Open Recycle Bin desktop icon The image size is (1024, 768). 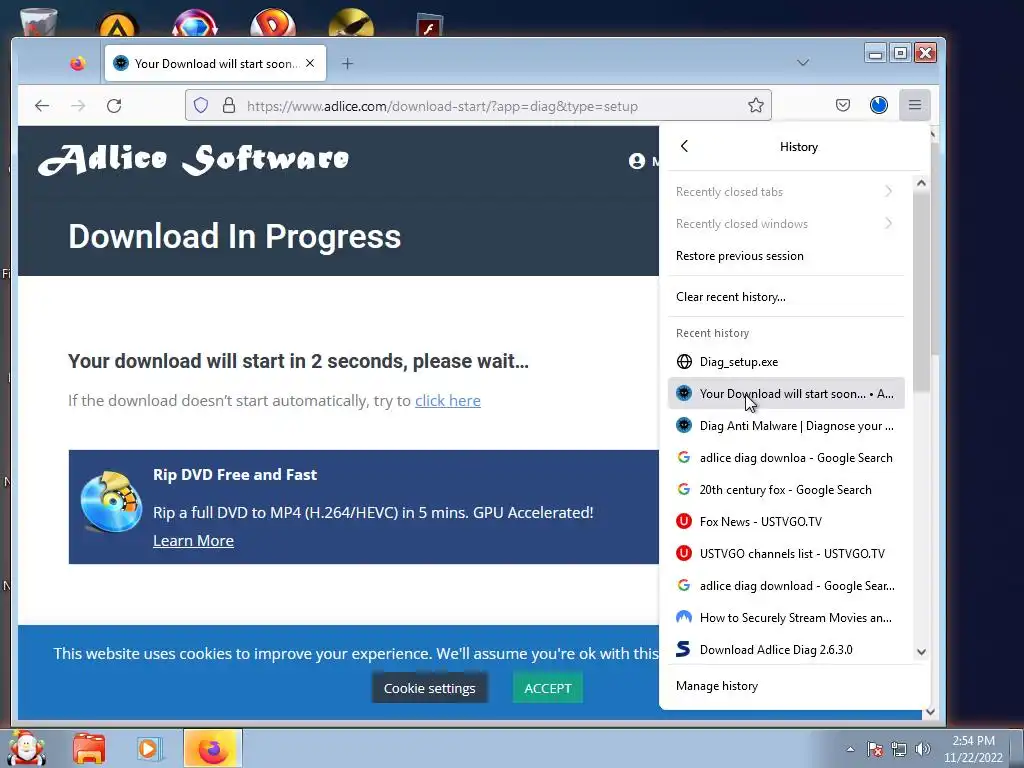click(x=39, y=23)
